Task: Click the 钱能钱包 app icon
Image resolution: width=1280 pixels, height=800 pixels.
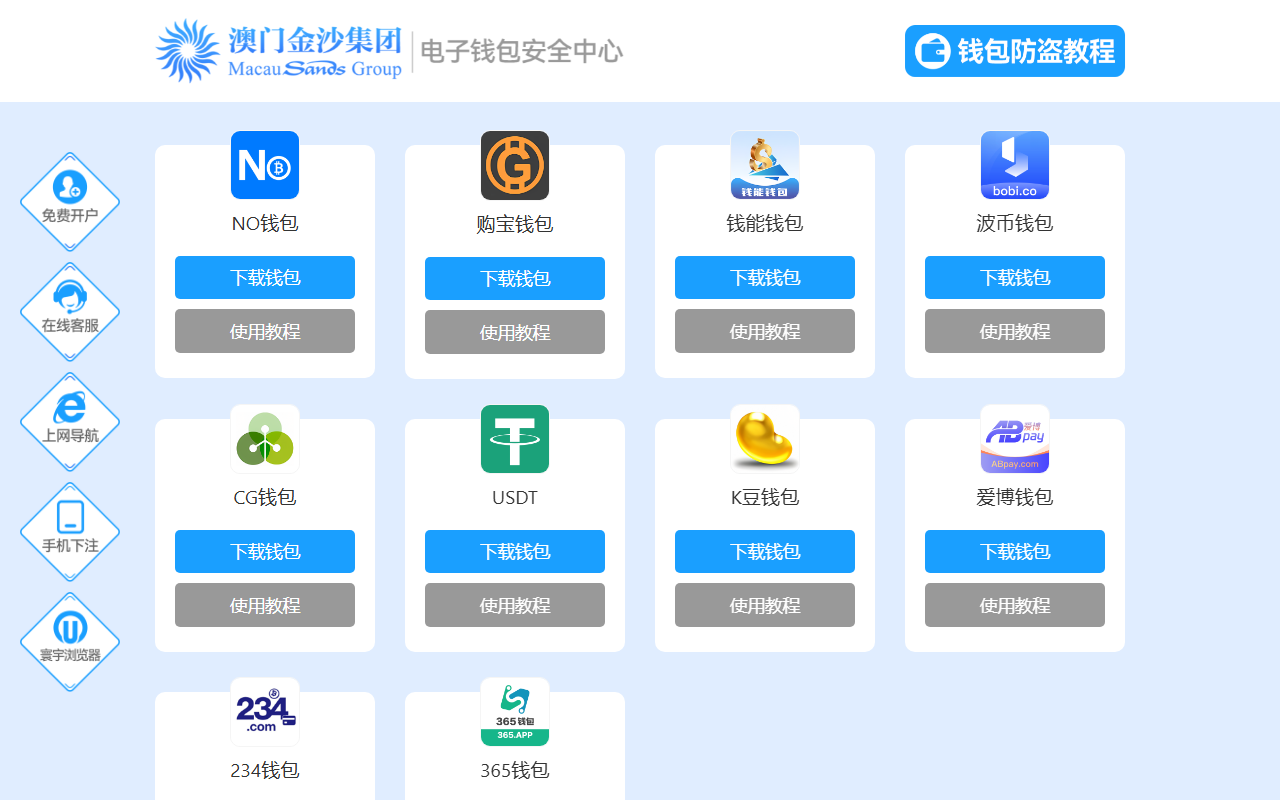Action: pyautogui.click(x=765, y=165)
